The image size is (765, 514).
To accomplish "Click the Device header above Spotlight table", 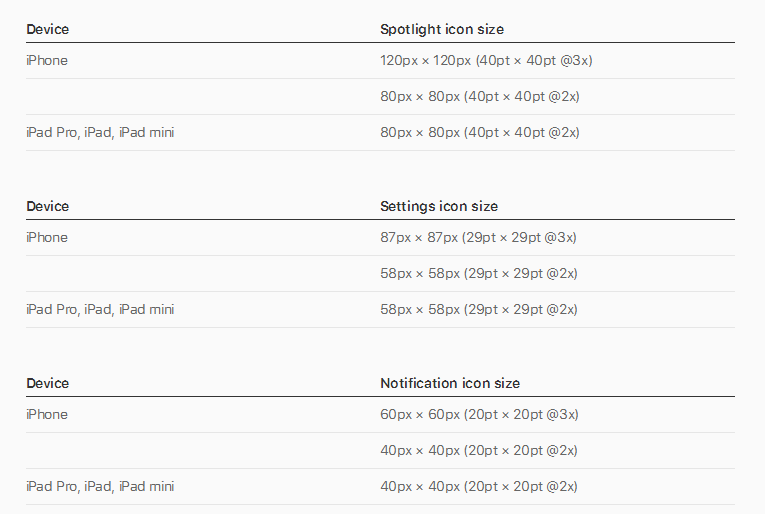I will [48, 30].
